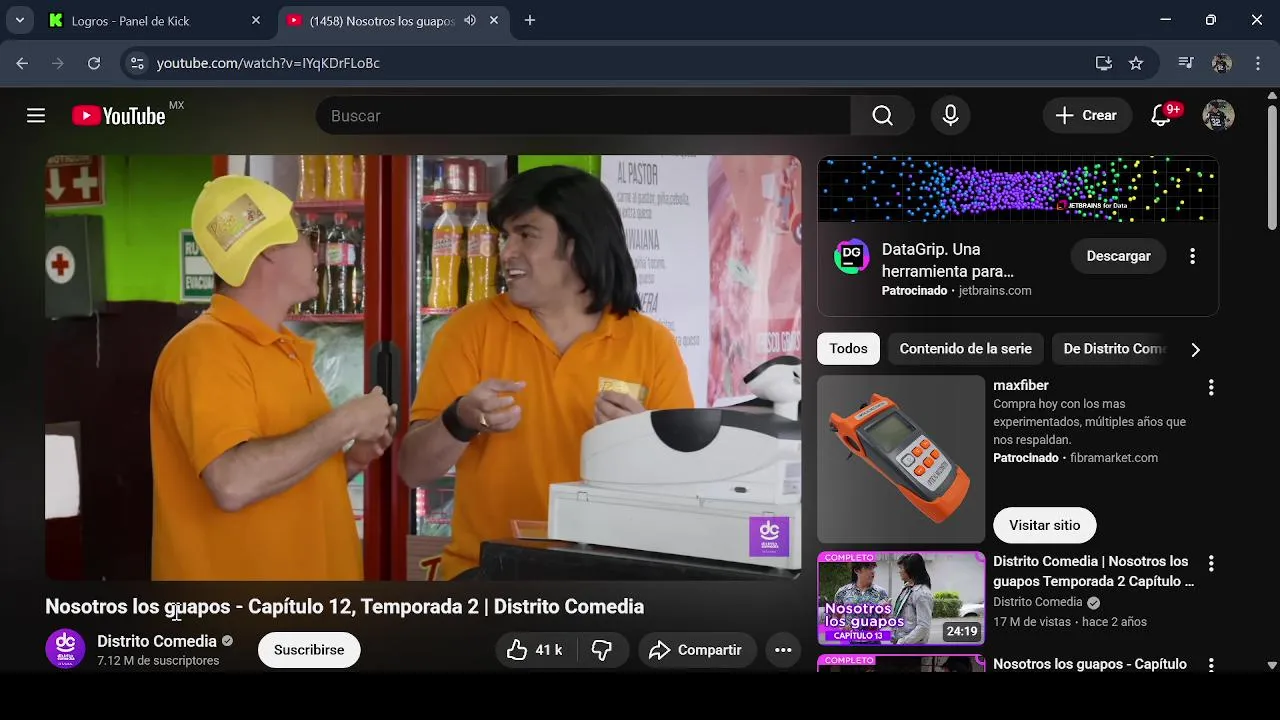Go to the YouTube home logo
The image size is (1280, 720).
[119, 116]
